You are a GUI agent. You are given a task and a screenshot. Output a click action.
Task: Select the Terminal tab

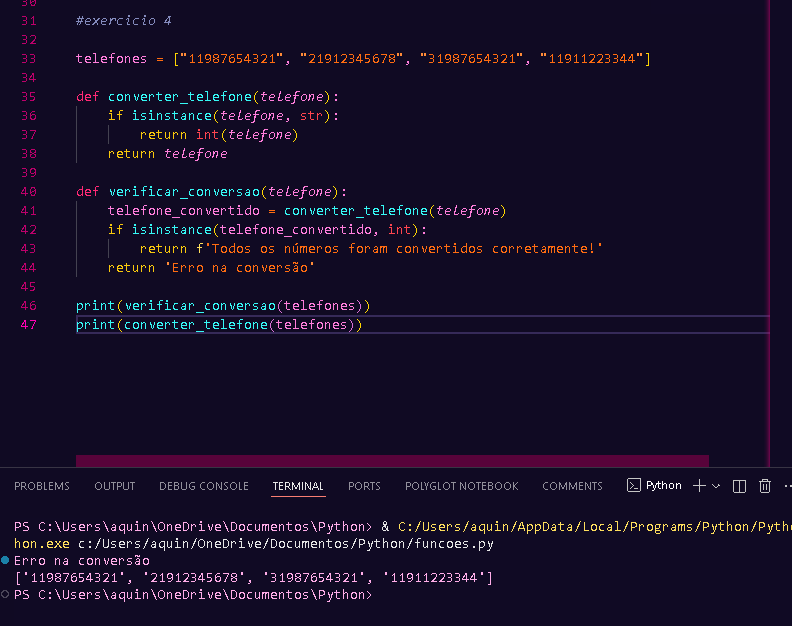(298, 486)
